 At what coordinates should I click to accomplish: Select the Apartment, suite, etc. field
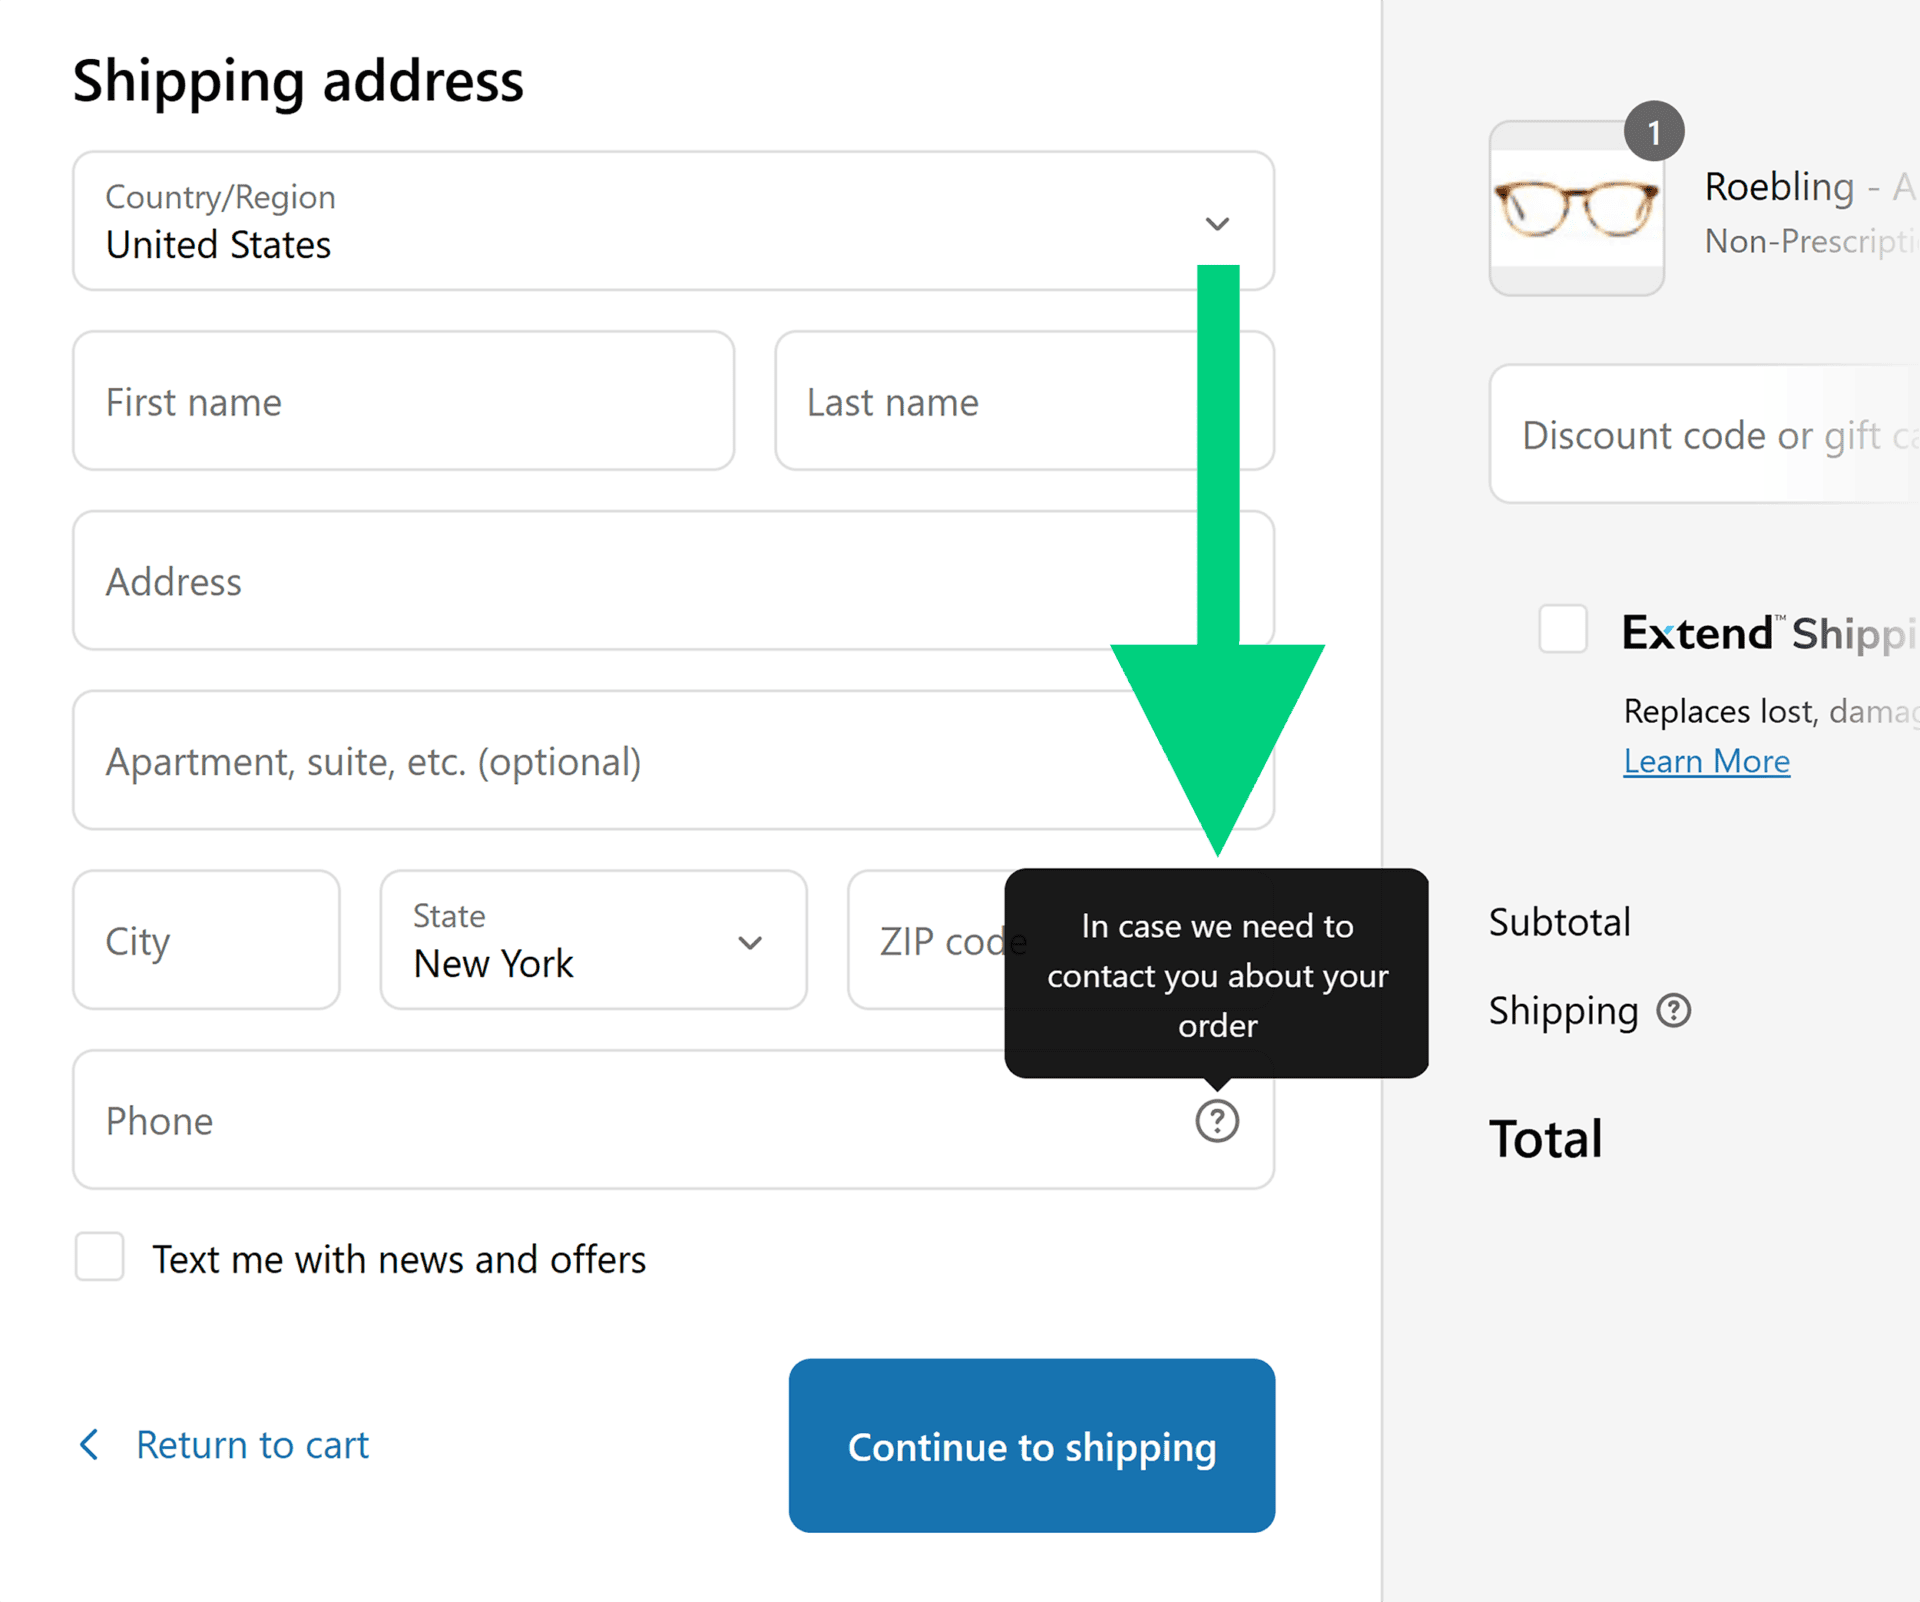[x=600, y=761]
